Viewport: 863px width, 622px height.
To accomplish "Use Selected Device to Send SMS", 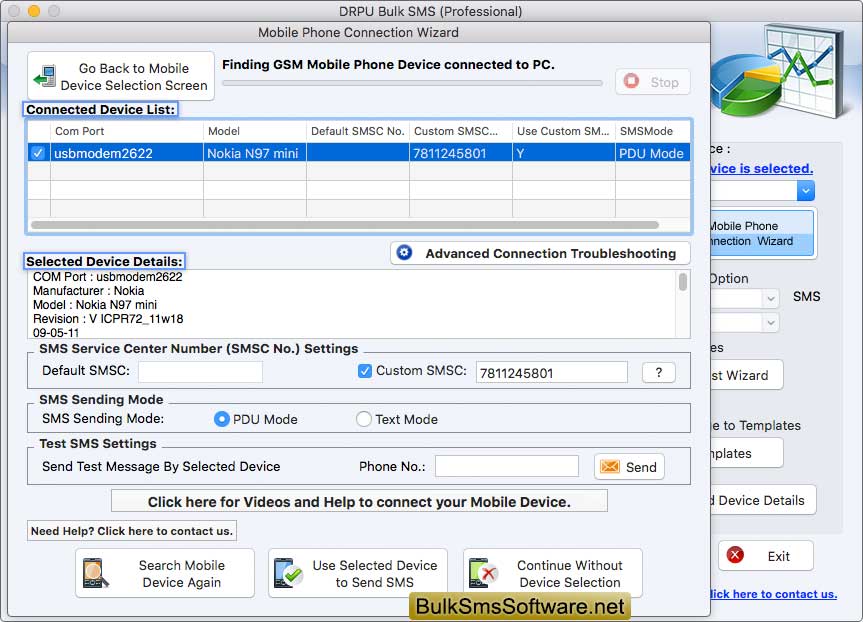I will pyautogui.click(x=358, y=574).
